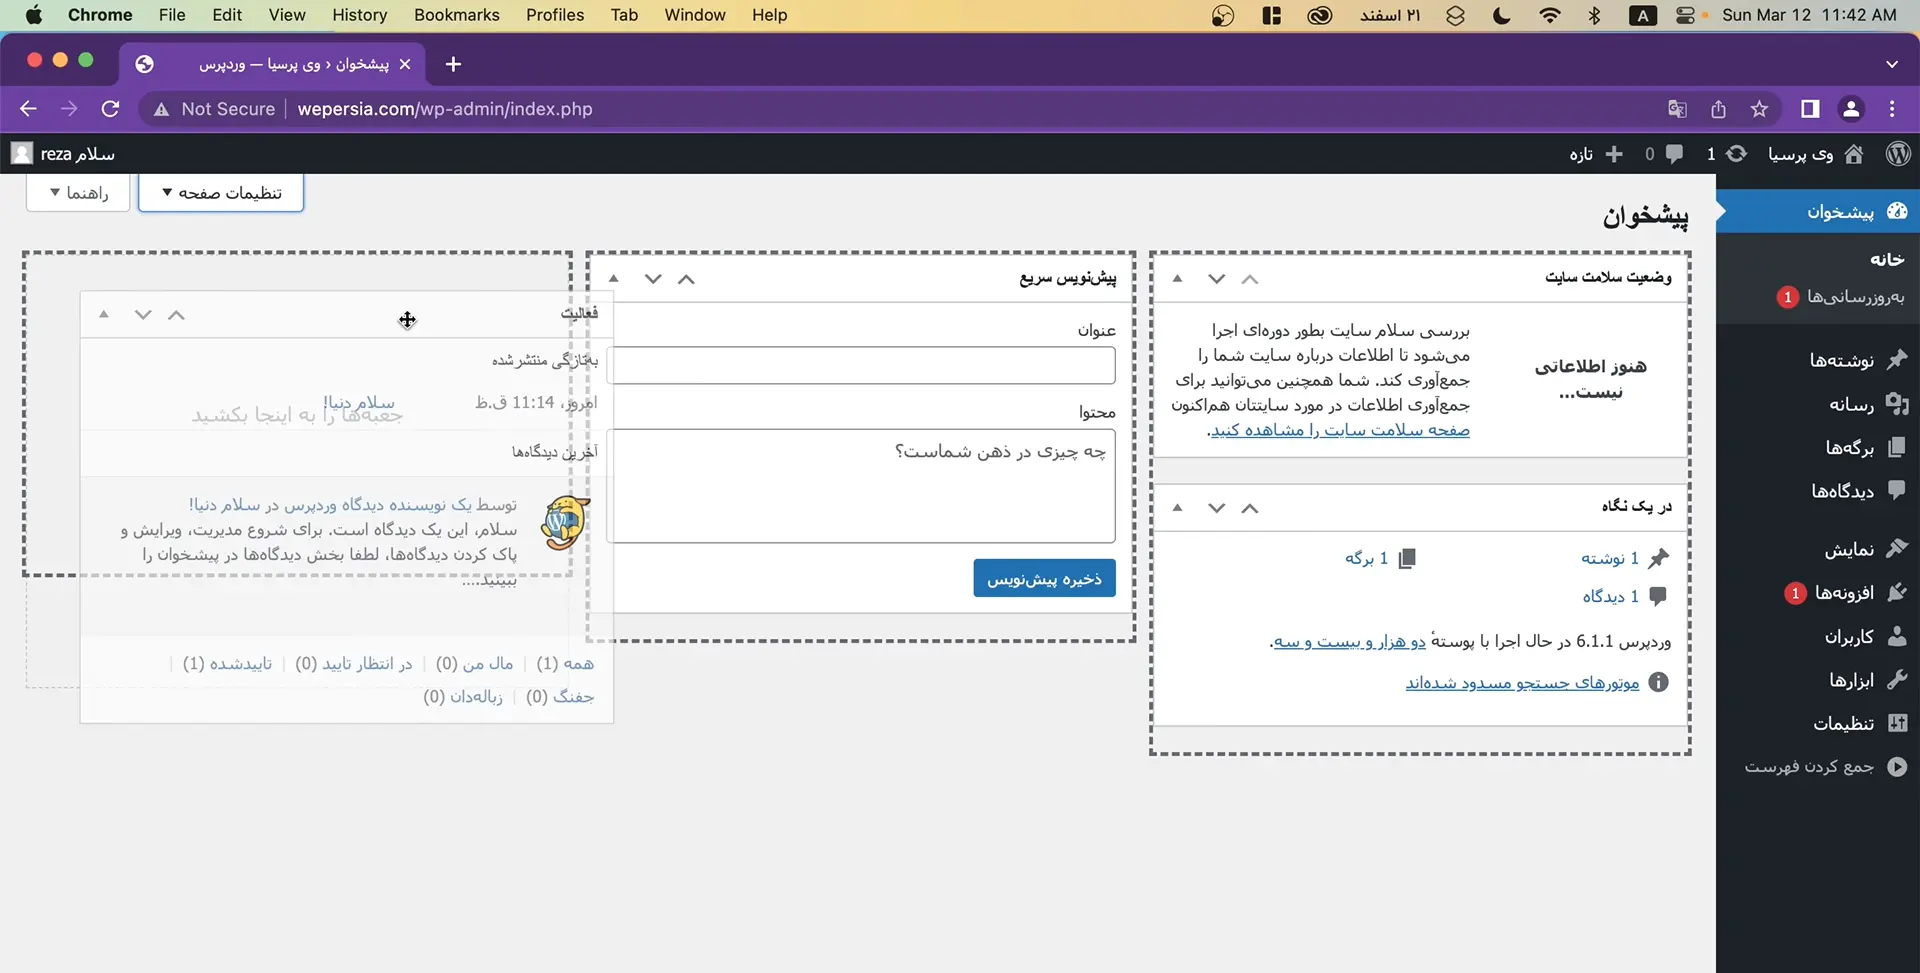The width and height of the screenshot is (1920, 973).
Task: Click the Chrome share icon
Action: point(1718,109)
